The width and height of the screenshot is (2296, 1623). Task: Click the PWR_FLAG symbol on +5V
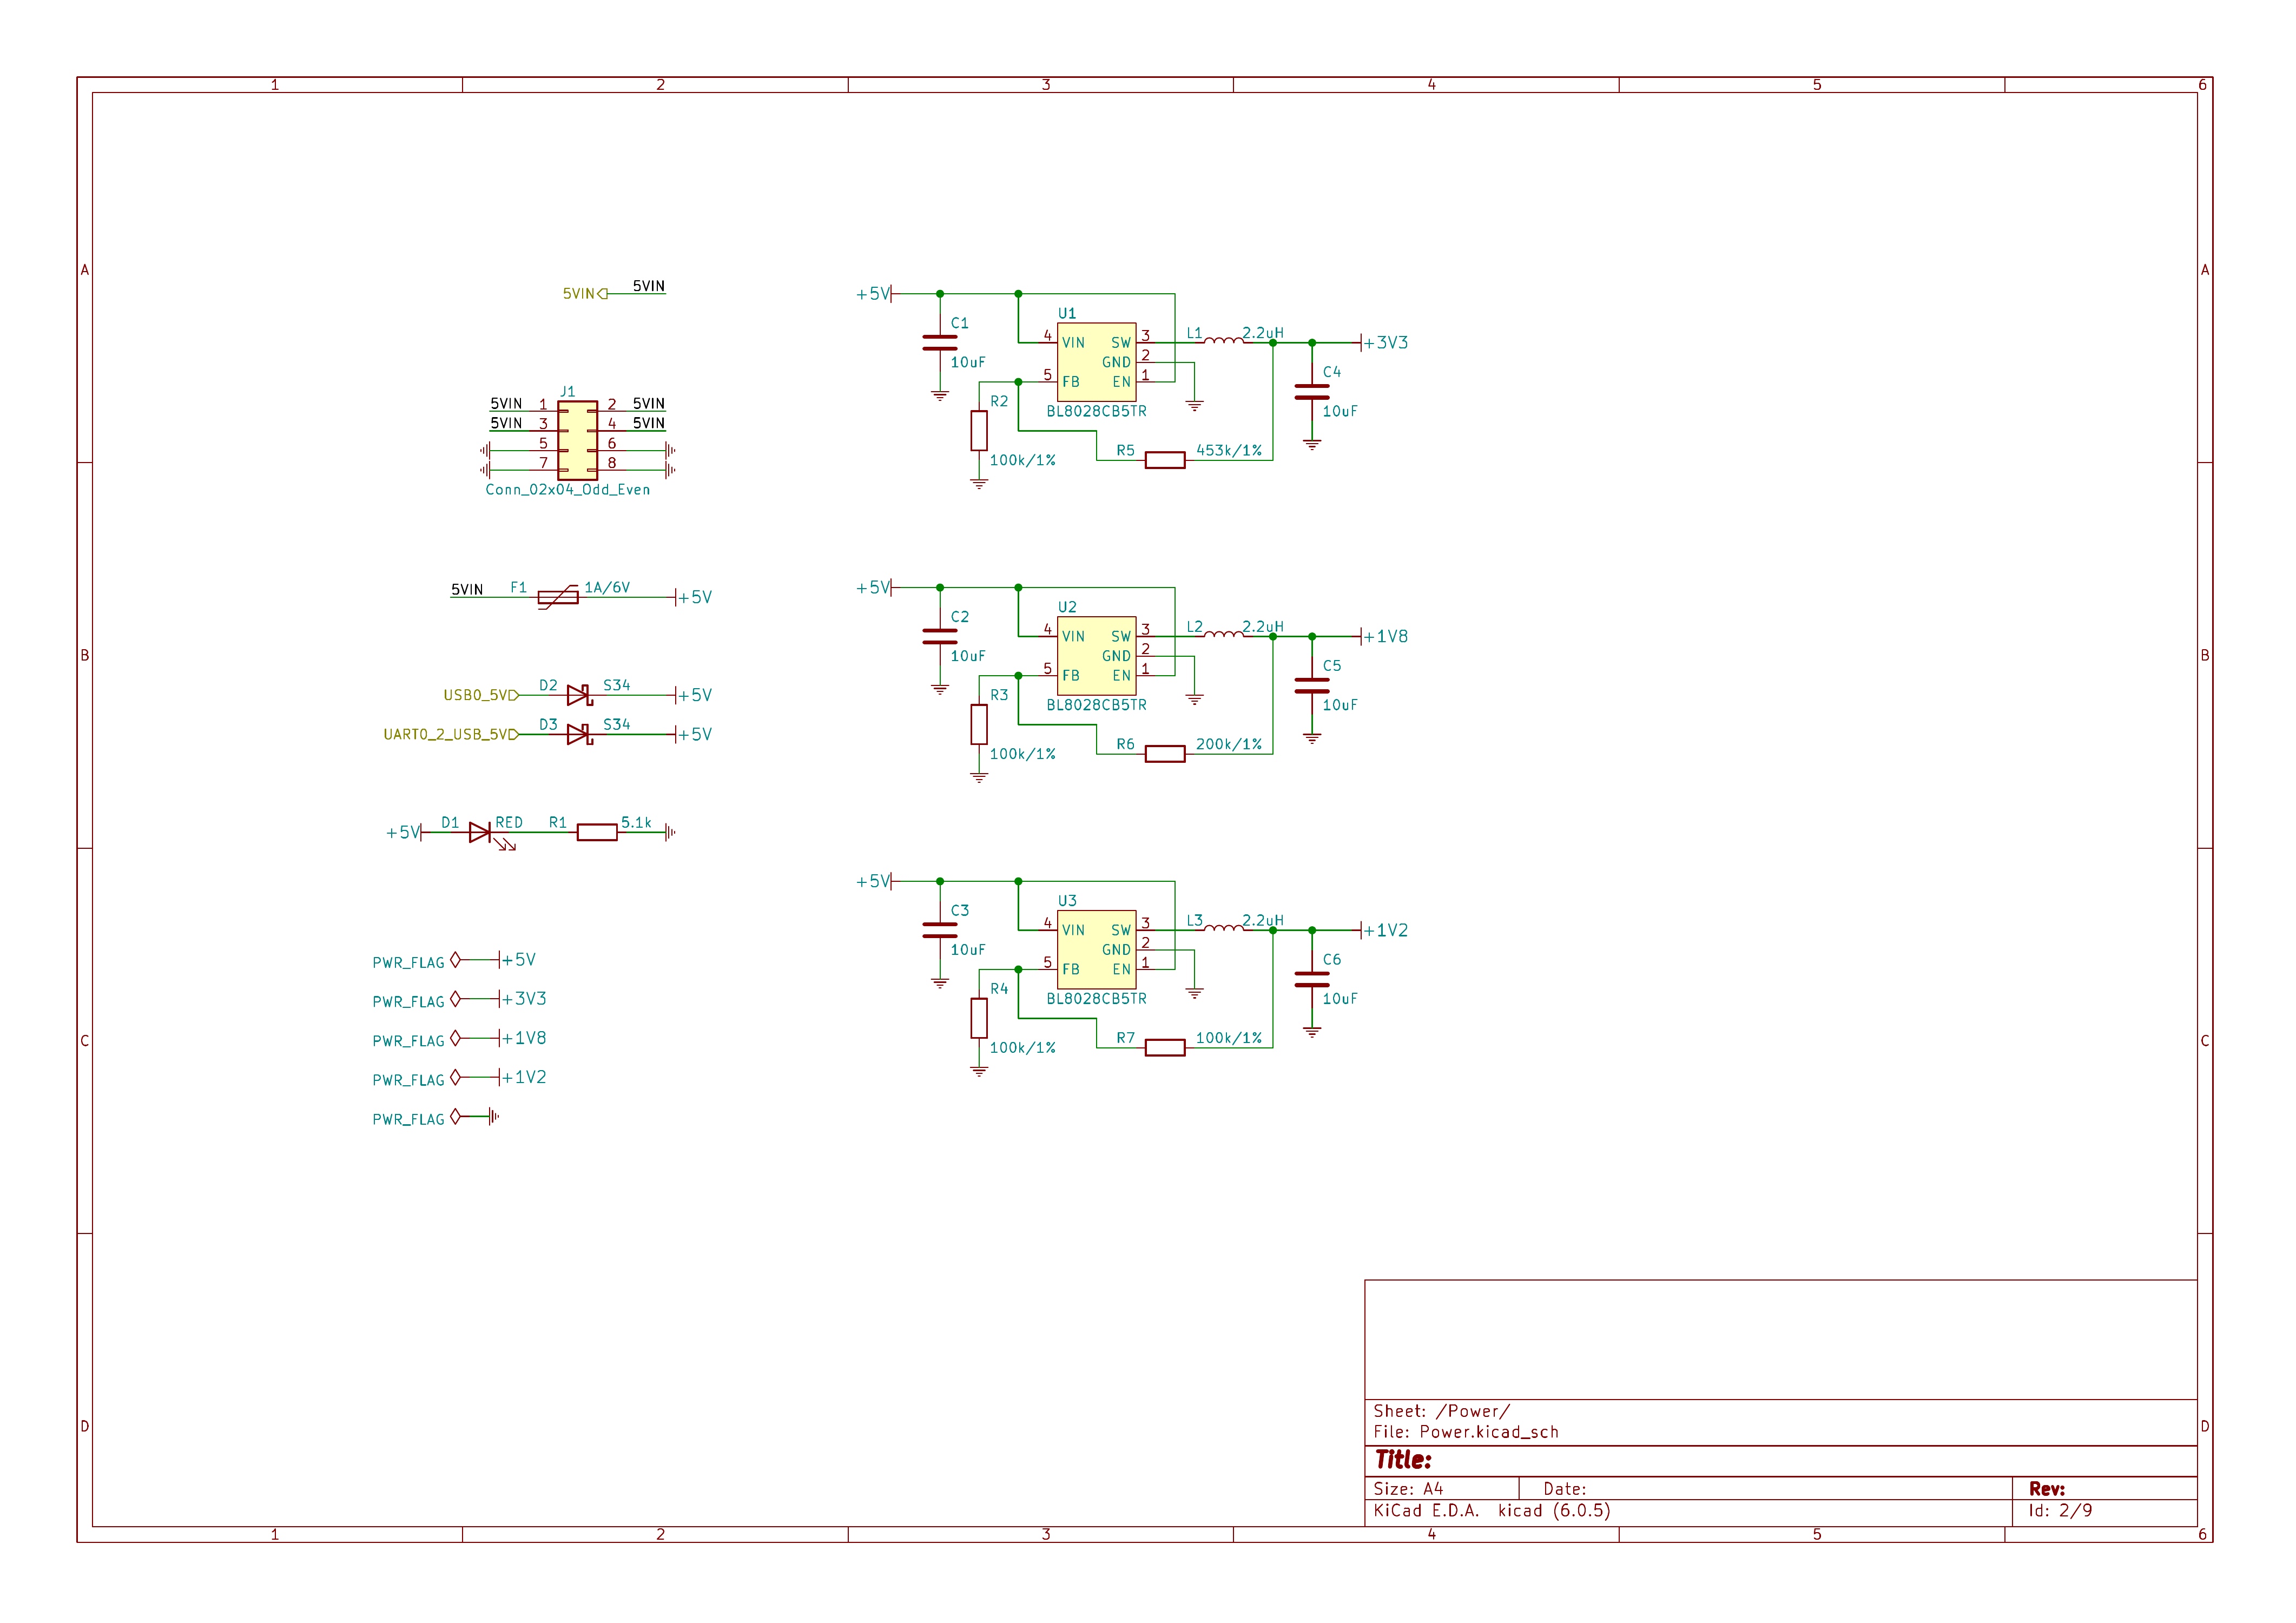(456, 960)
